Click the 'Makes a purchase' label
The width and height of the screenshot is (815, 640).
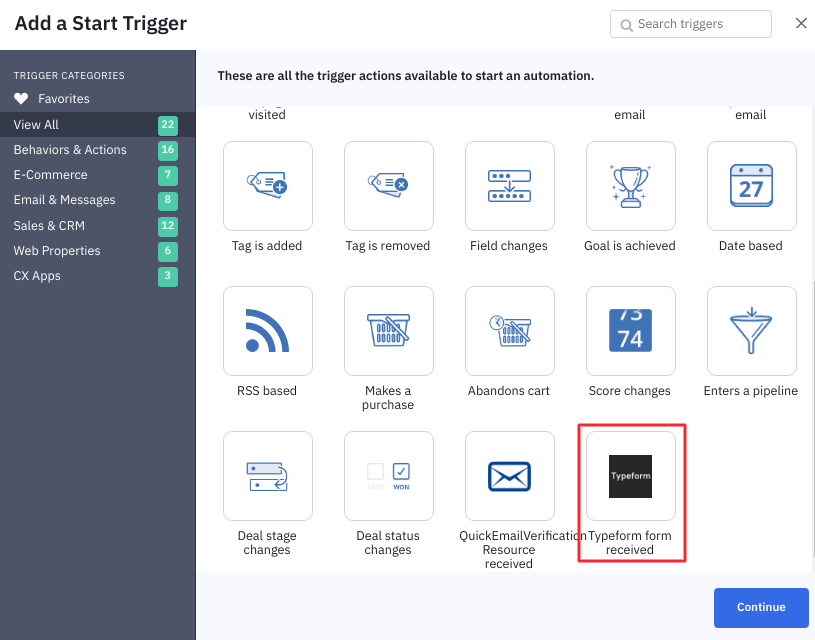[388, 398]
